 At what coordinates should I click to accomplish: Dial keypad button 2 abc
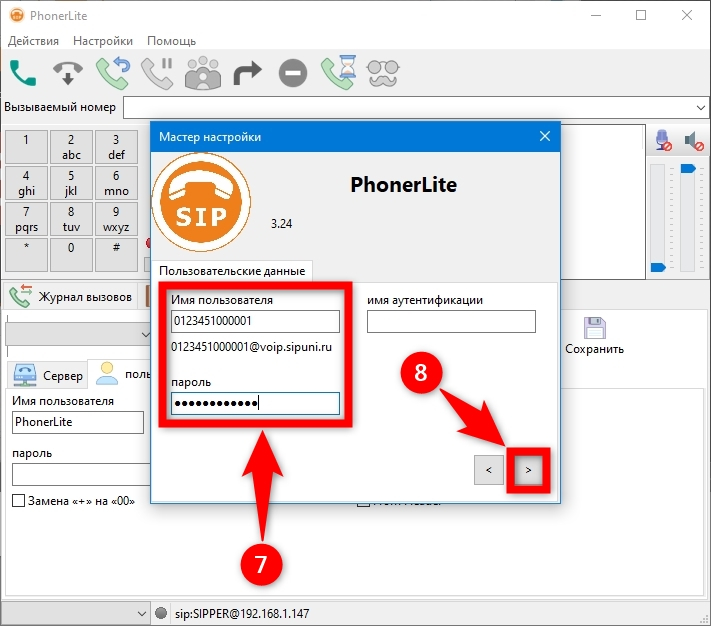pos(71,146)
